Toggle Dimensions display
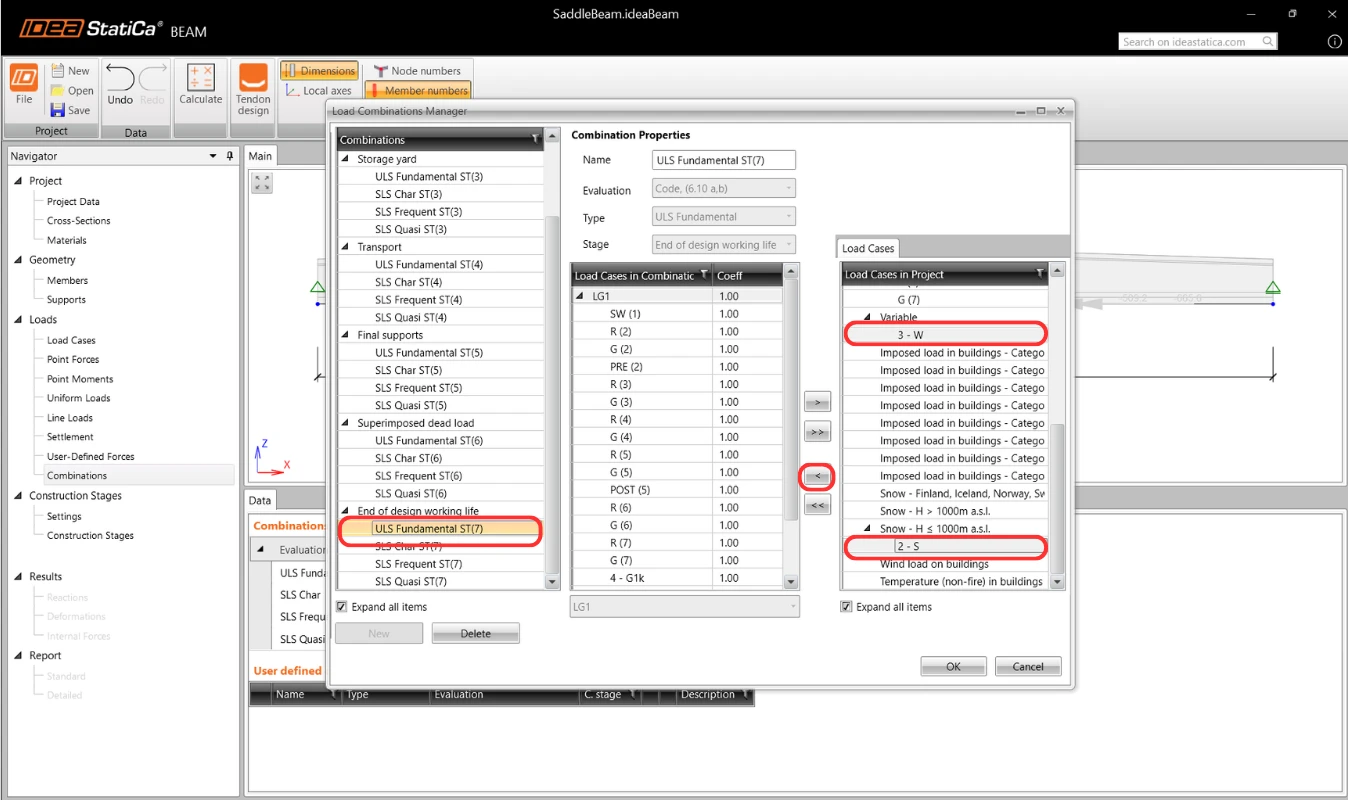Image resolution: width=1348 pixels, height=800 pixels. [x=319, y=71]
